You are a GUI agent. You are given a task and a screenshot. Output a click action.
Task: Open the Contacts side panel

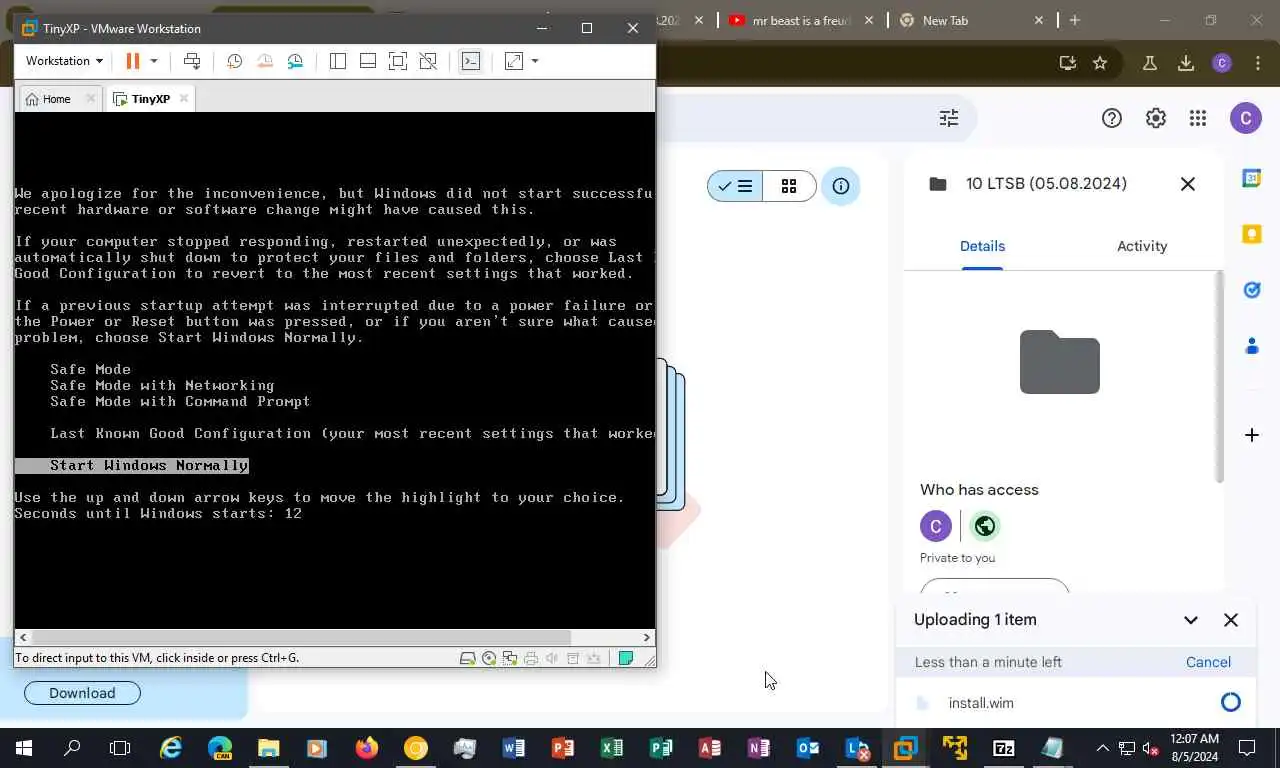coord(1251,346)
